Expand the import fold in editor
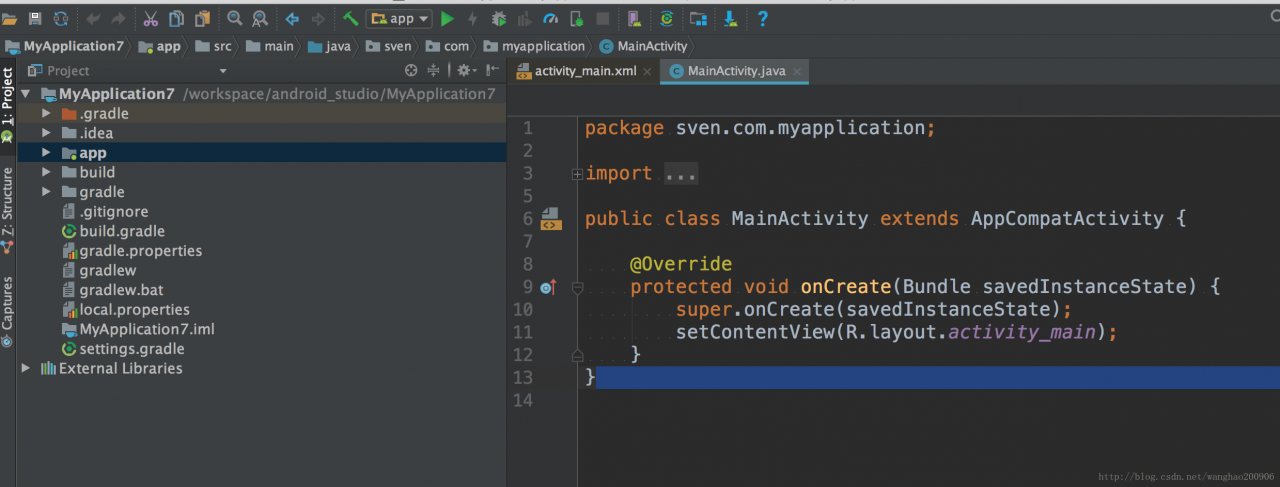This screenshot has height=487, width=1280. pos(577,174)
